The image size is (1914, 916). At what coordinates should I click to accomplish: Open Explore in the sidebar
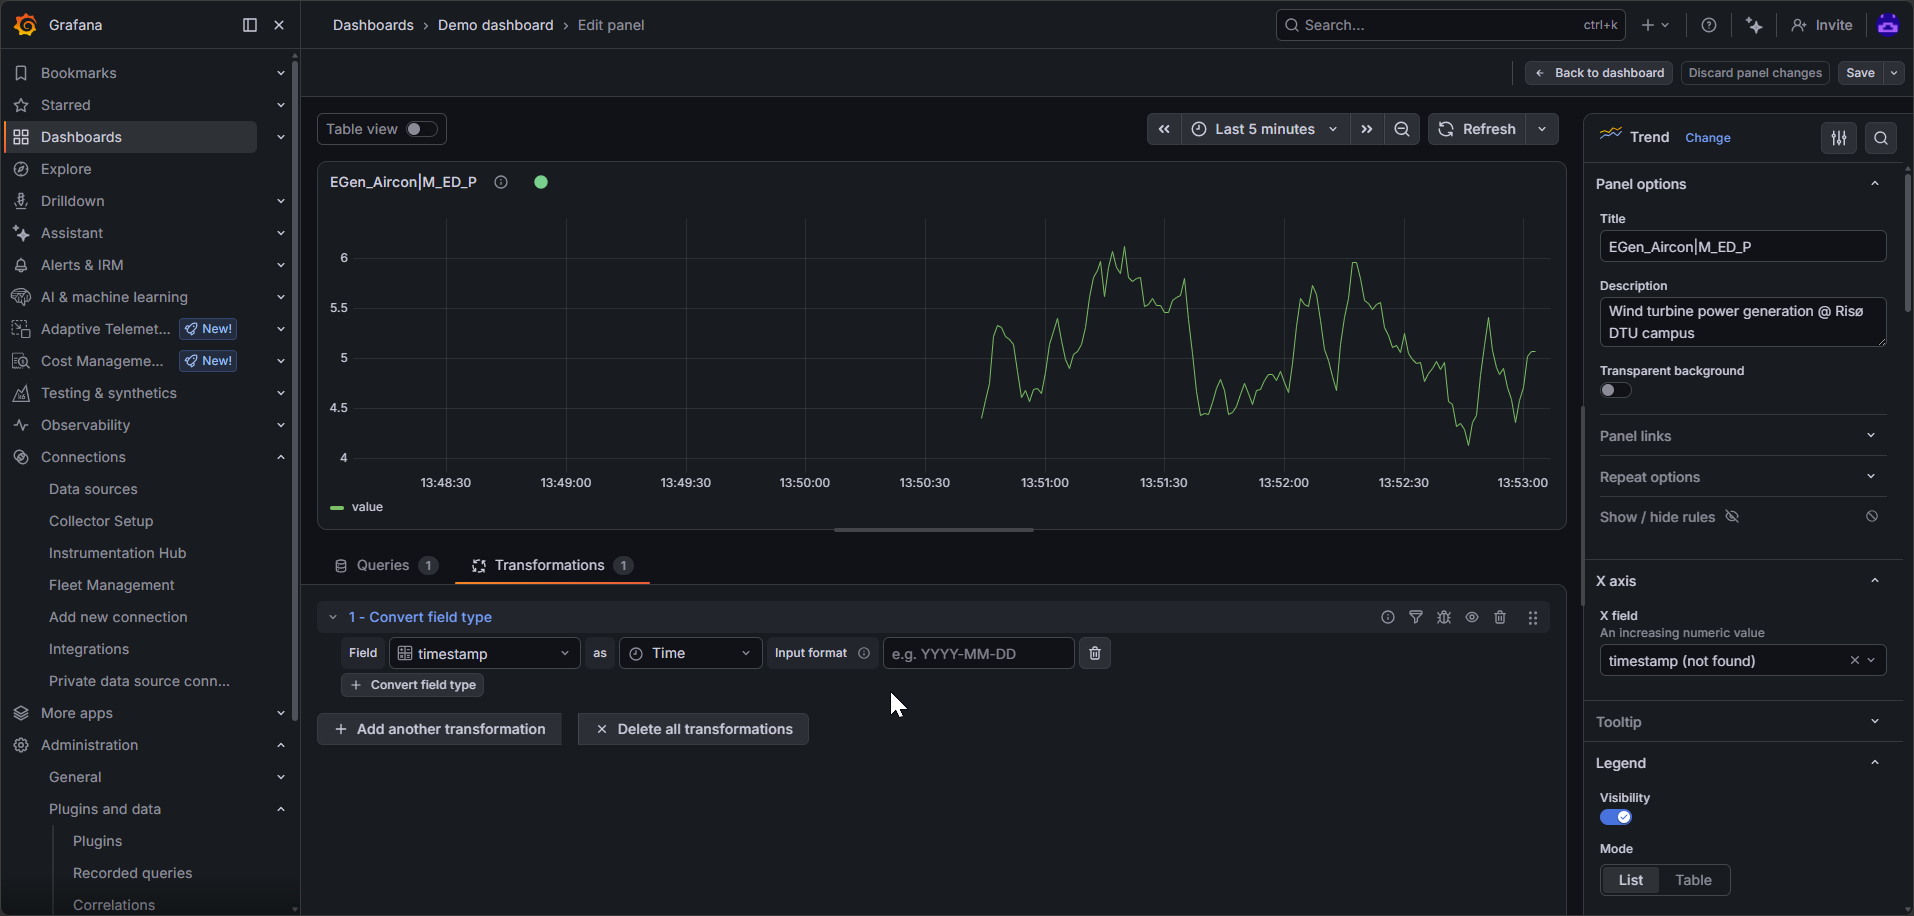[x=66, y=169]
